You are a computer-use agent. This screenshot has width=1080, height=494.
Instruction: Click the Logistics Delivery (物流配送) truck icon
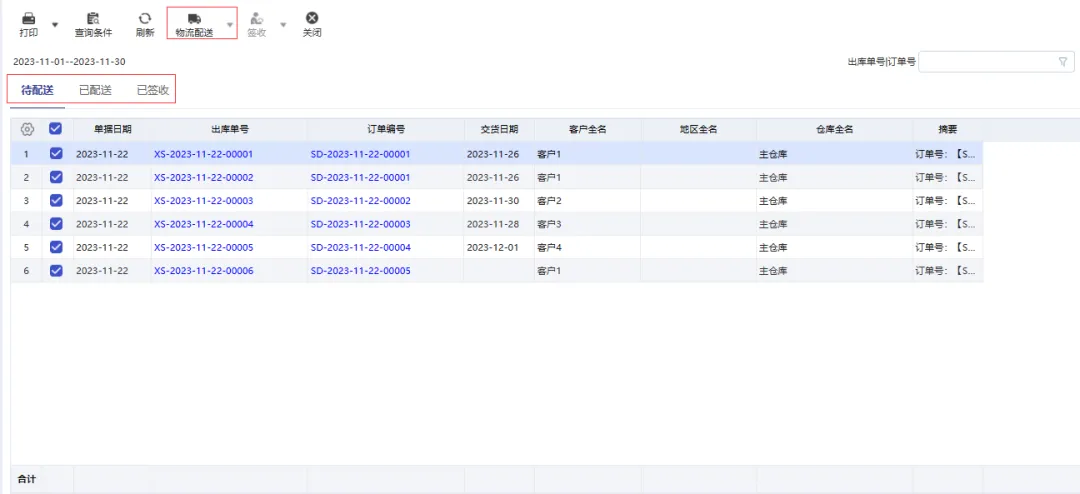(x=194, y=19)
